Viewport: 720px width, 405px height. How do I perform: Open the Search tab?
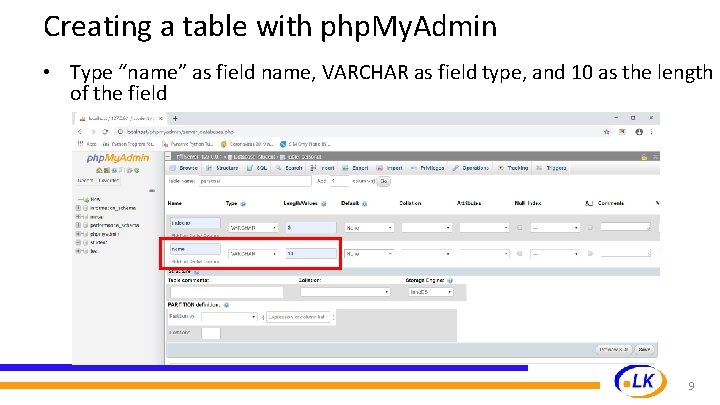tap(289, 168)
